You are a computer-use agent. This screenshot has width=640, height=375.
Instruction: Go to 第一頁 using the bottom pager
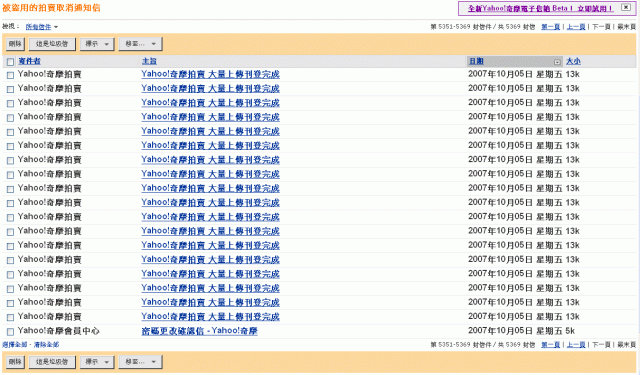coord(550,345)
